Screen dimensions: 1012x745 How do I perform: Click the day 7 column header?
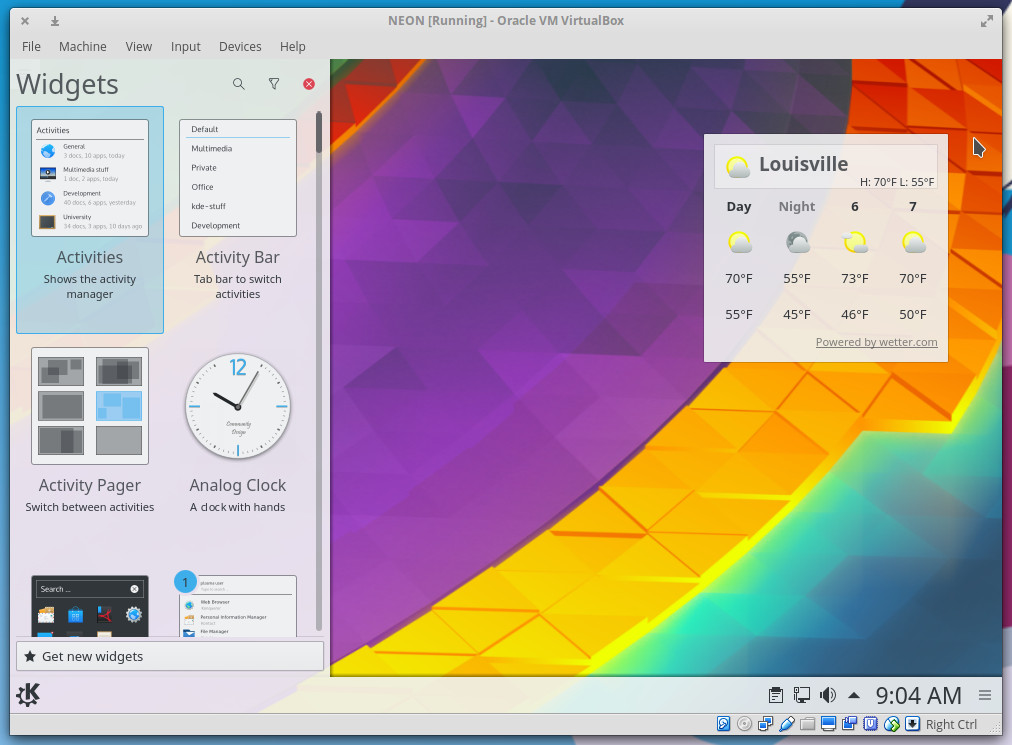913,207
